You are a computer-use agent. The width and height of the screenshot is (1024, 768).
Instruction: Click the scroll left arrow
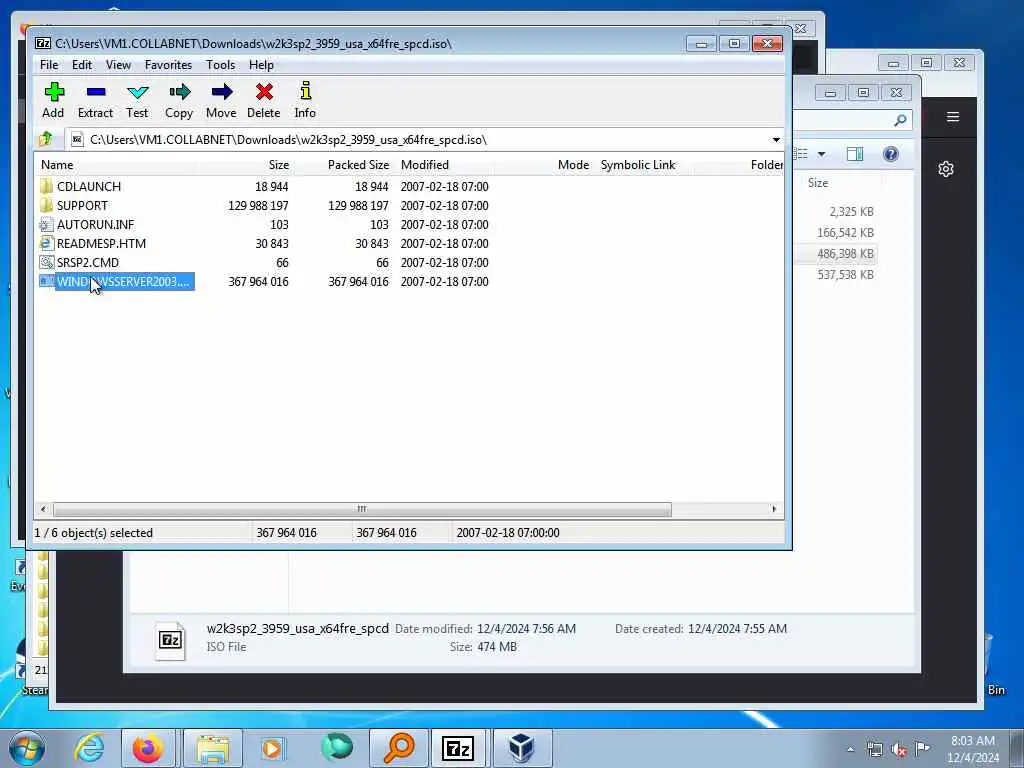coord(43,509)
